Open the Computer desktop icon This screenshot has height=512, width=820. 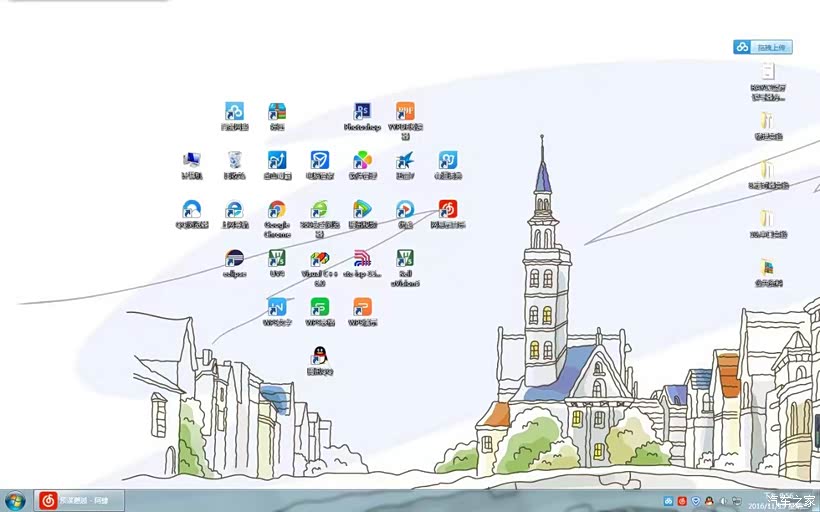[191, 160]
